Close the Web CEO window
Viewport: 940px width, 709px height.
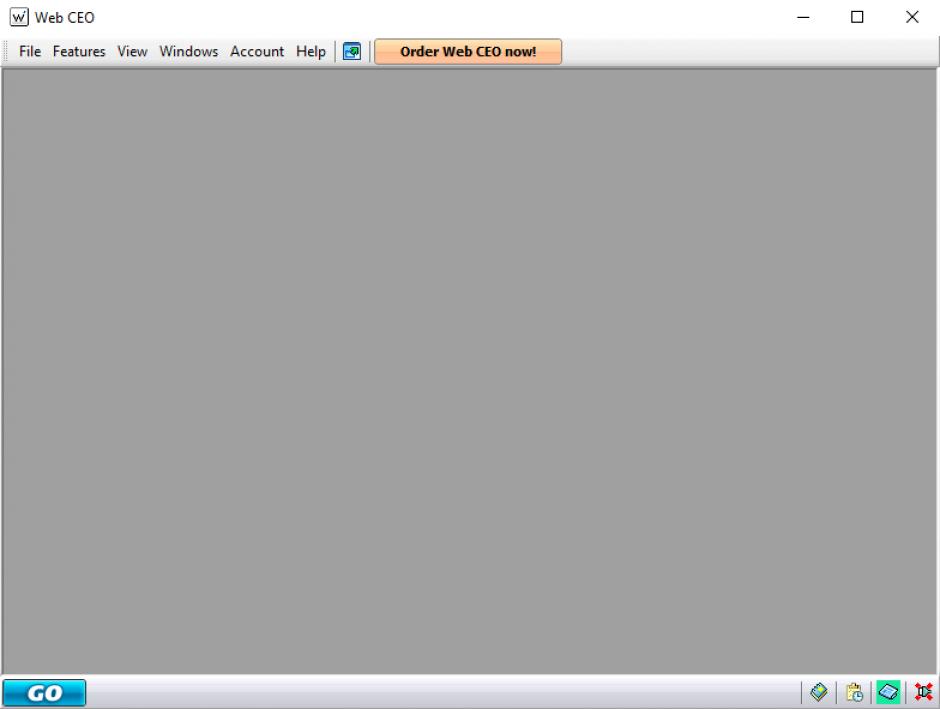click(912, 17)
